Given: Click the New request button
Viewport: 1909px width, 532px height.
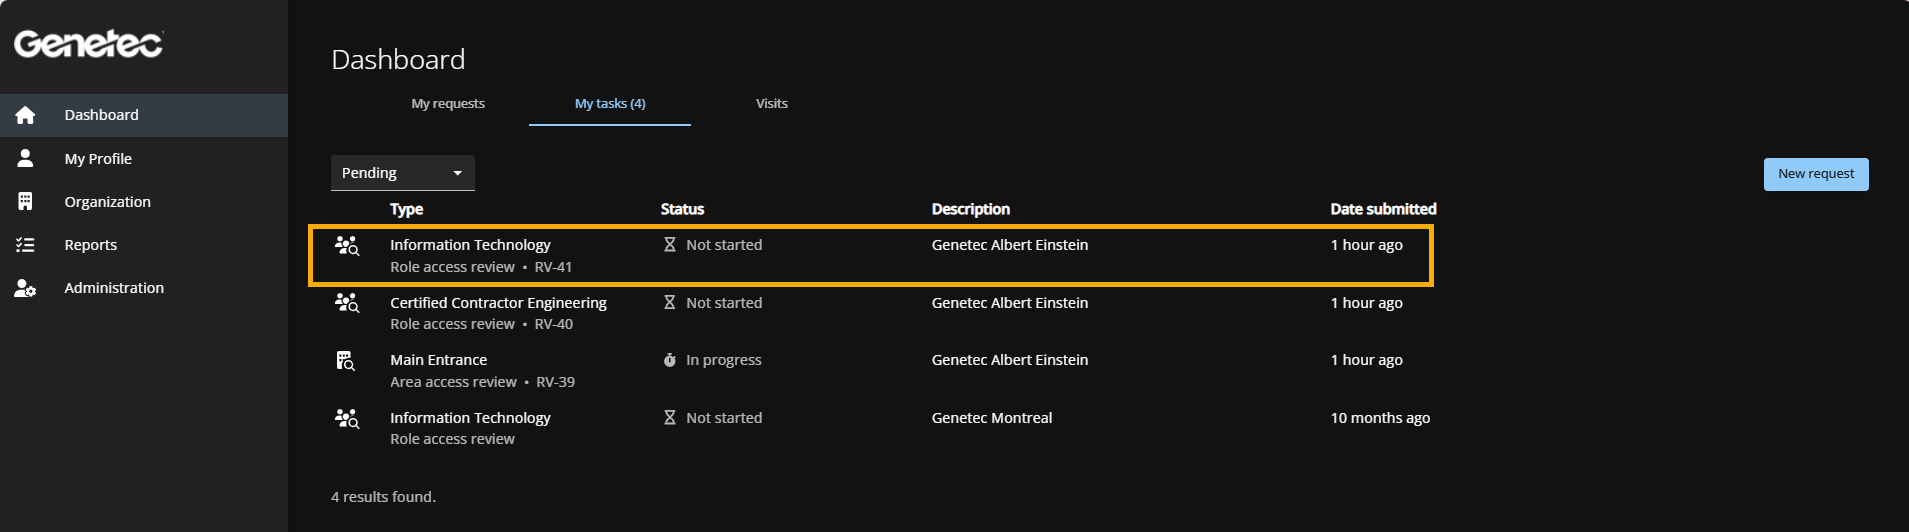Looking at the screenshot, I should tap(1815, 174).
